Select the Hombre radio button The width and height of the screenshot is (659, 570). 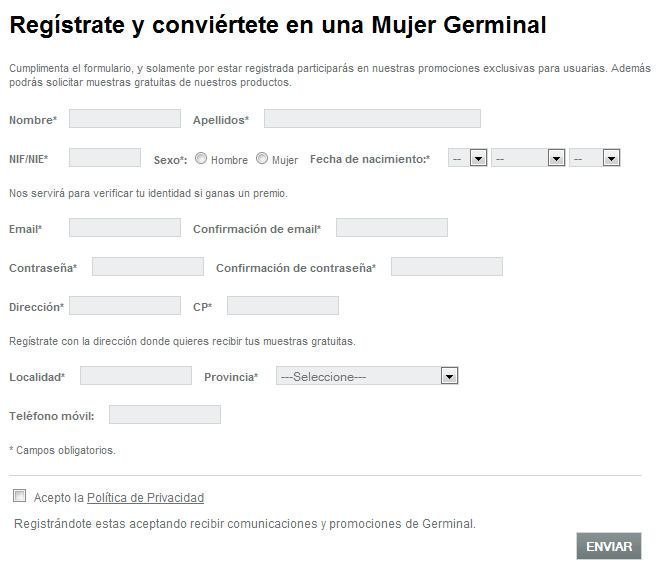pyautogui.click(x=201, y=158)
